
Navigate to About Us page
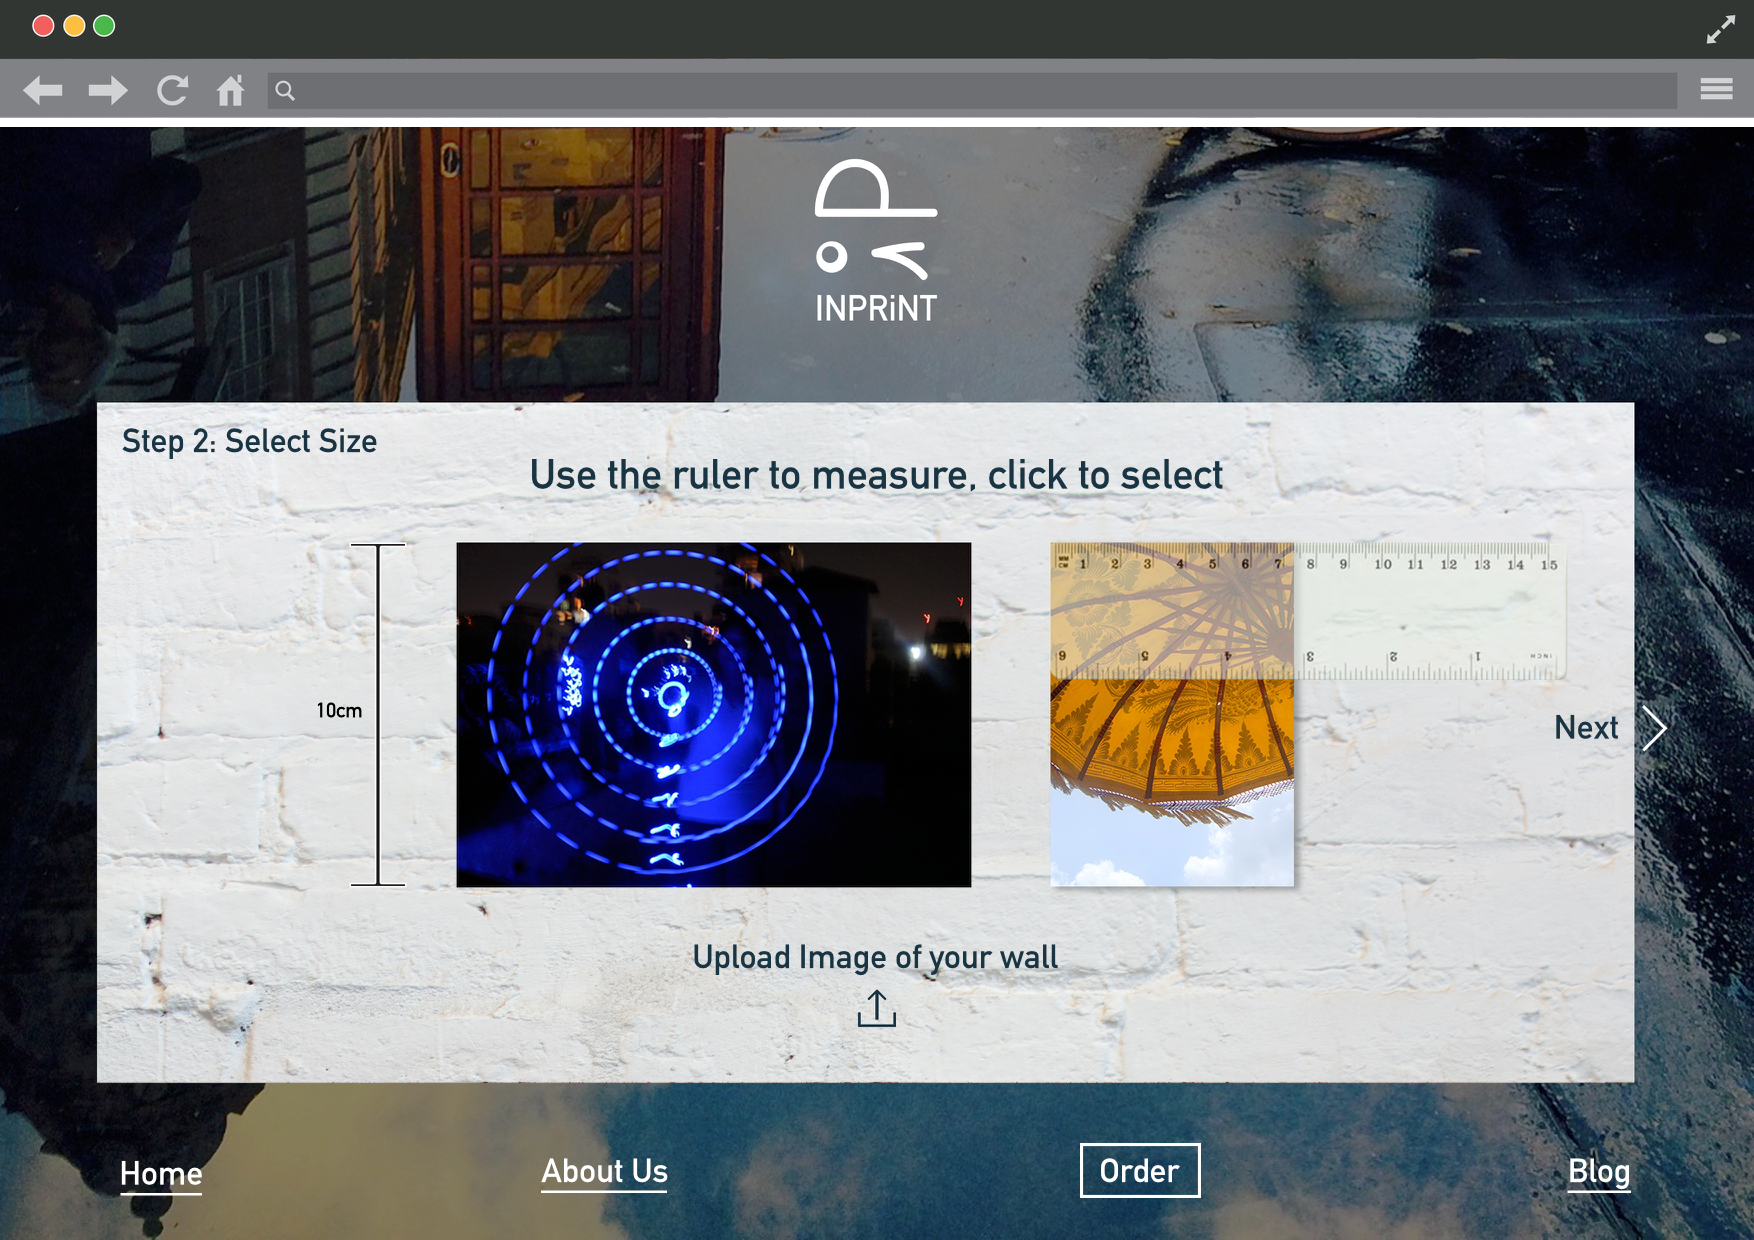604,1171
